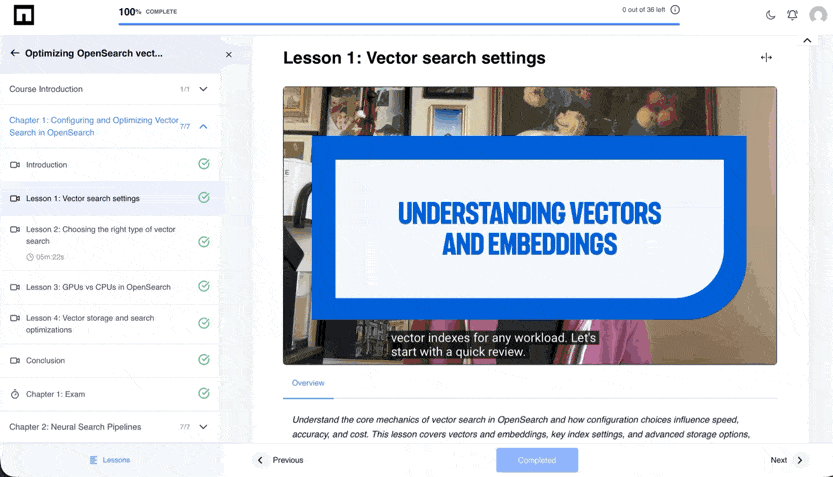Click the info icon next to lessons left
The height and width of the screenshot is (477, 833).
click(675, 10)
